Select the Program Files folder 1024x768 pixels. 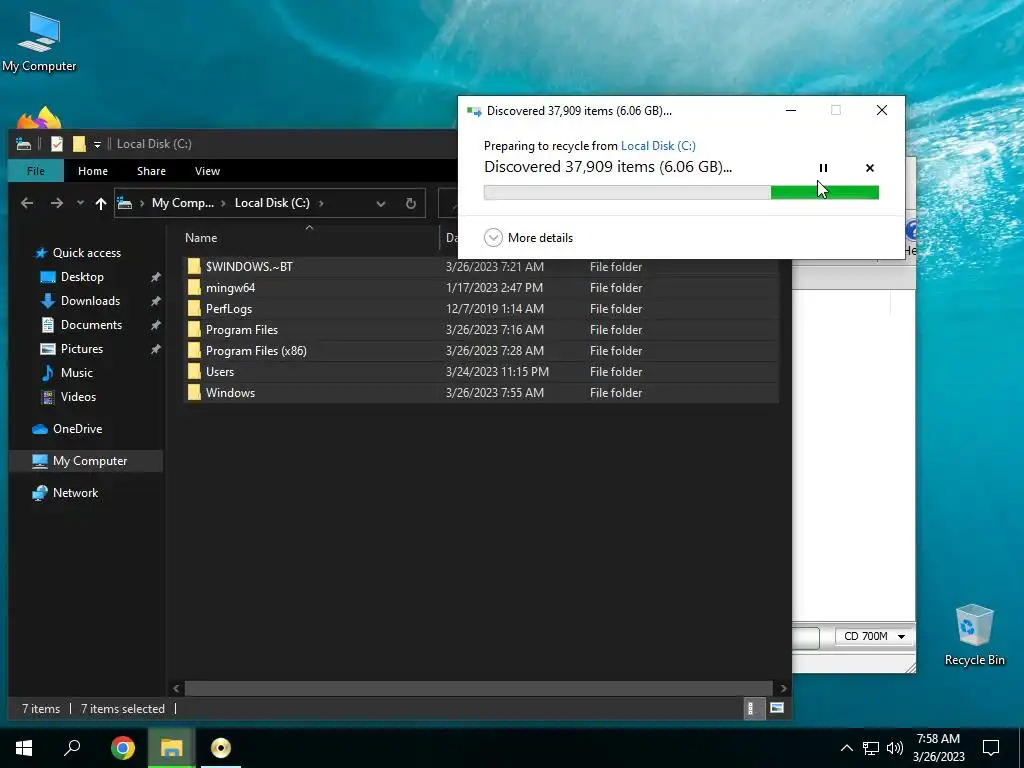pyautogui.click(x=480, y=330)
